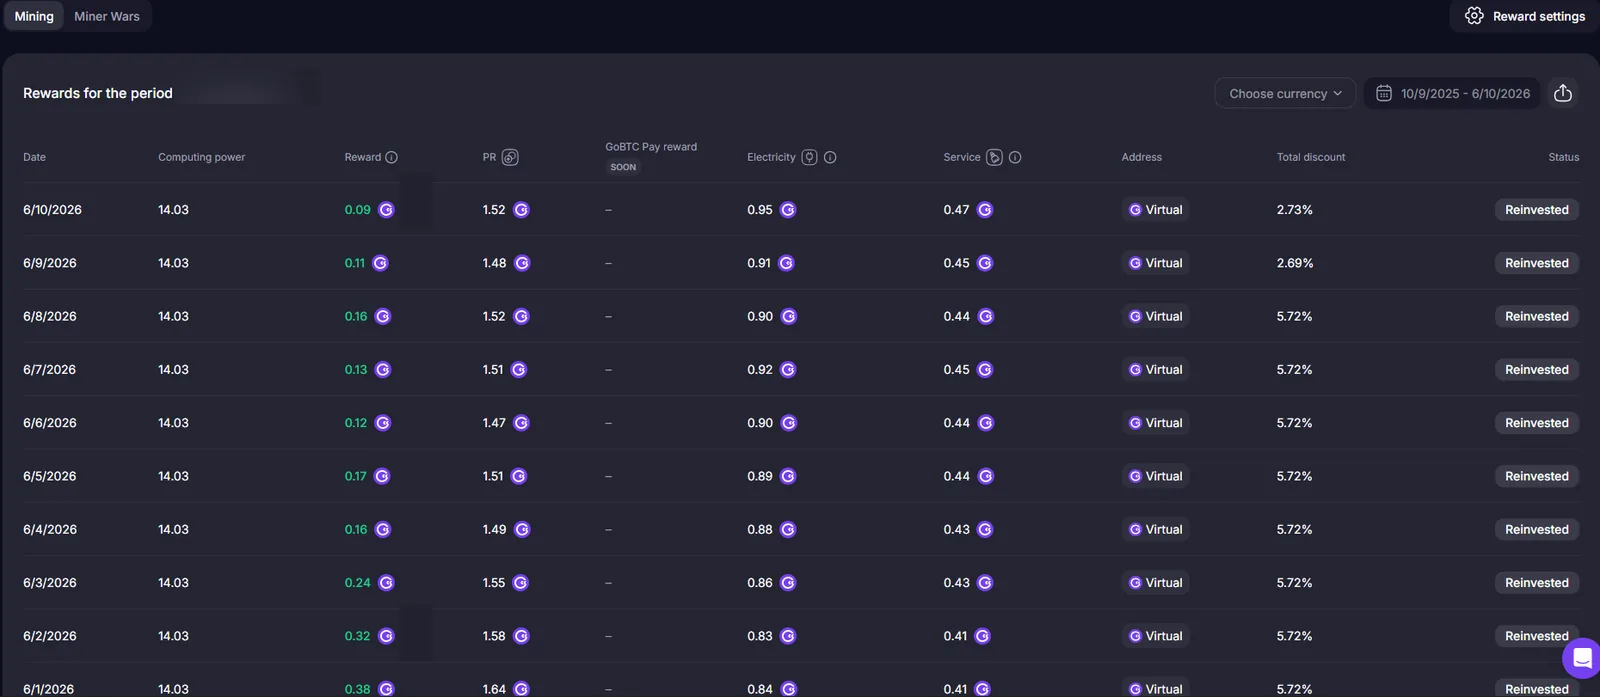Click Virtual address badge for 6/10/2026

click(1155, 210)
